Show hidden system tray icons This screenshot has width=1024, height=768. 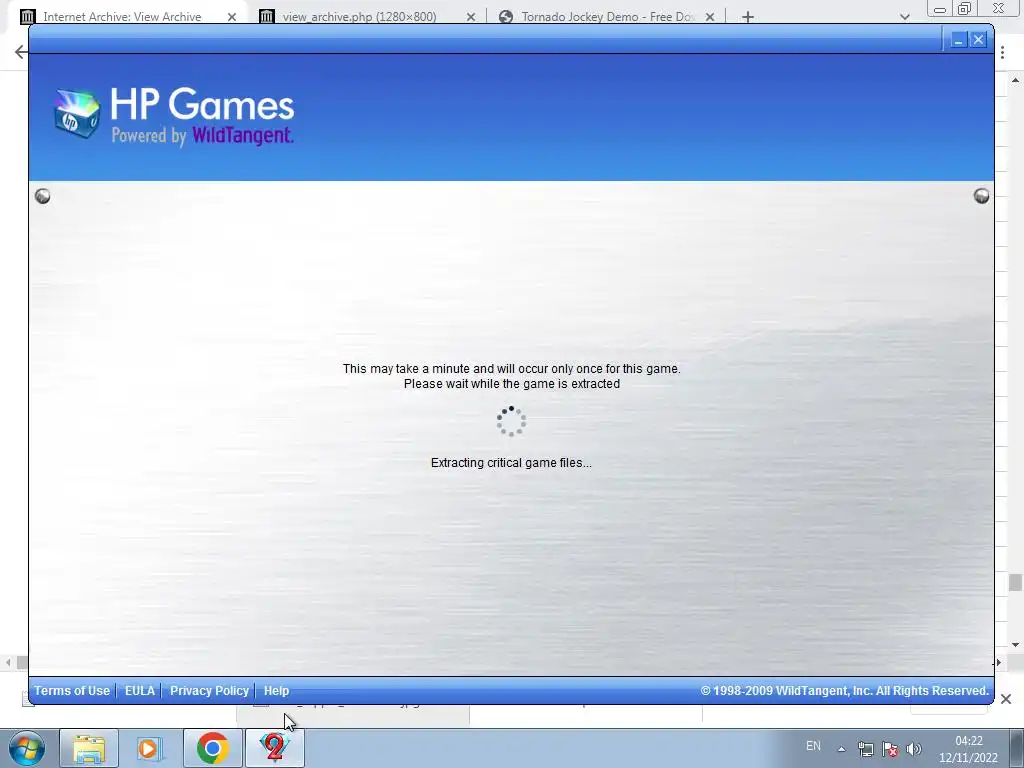842,749
